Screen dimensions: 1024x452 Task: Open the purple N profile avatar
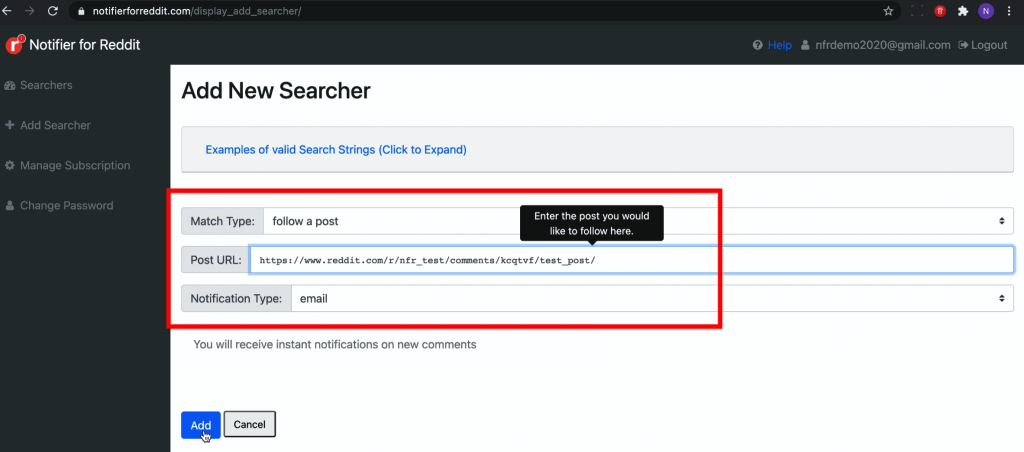985,11
